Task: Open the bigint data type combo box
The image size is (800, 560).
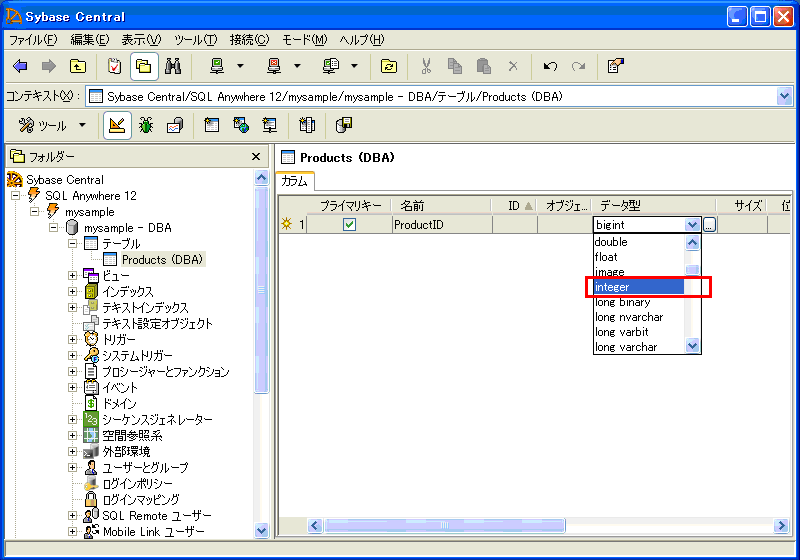Action: point(692,225)
